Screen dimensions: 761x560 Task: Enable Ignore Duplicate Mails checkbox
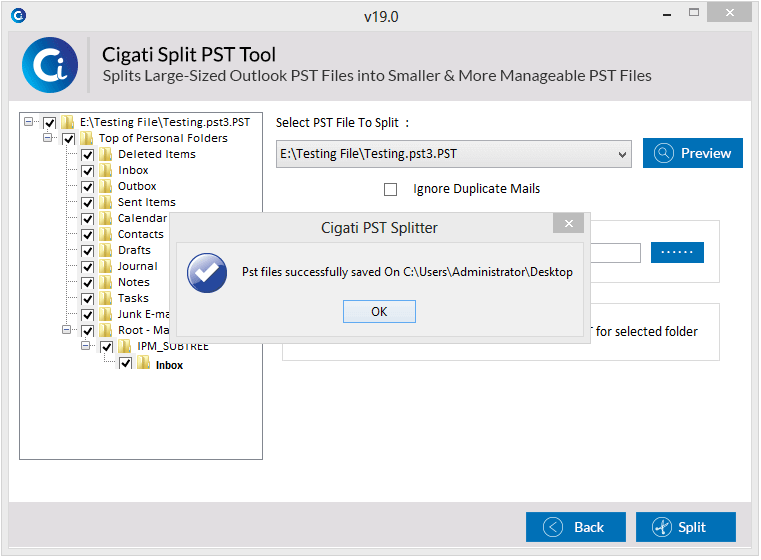pyautogui.click(x=390, y=189)
